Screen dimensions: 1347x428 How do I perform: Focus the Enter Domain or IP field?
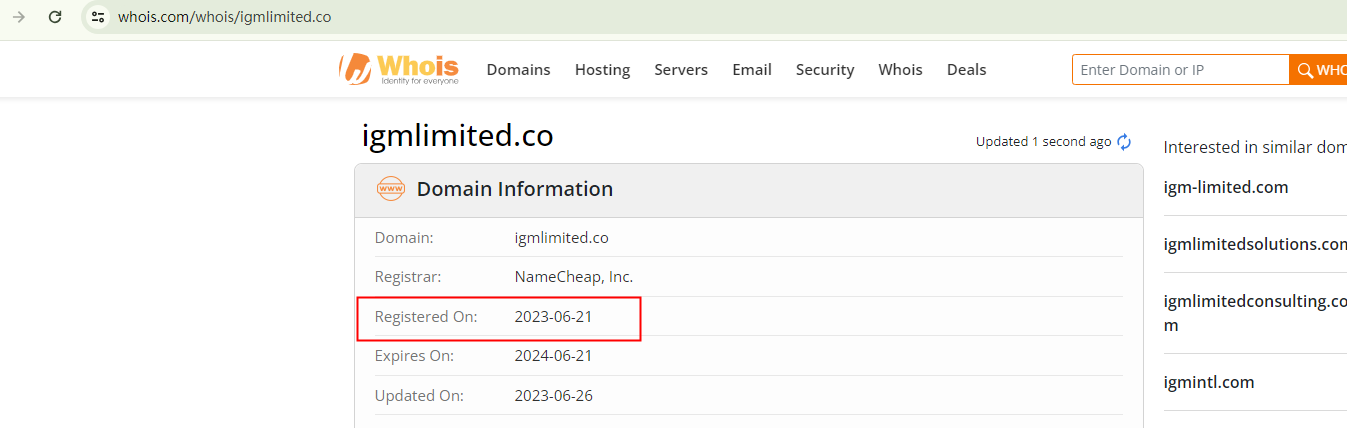click(1180, 70)
